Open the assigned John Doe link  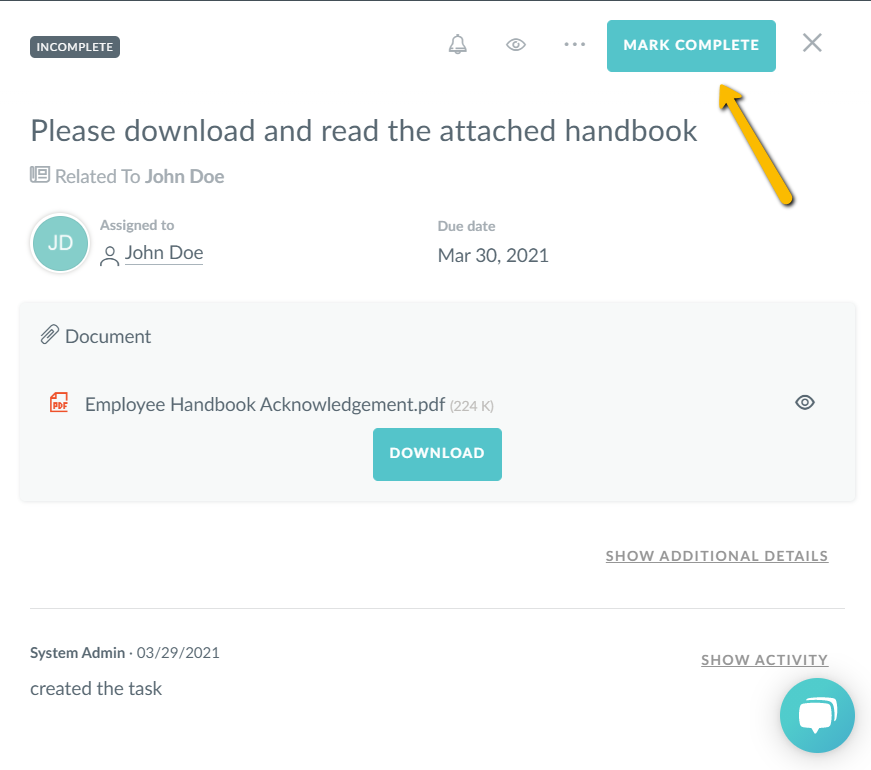pos(164,253)
